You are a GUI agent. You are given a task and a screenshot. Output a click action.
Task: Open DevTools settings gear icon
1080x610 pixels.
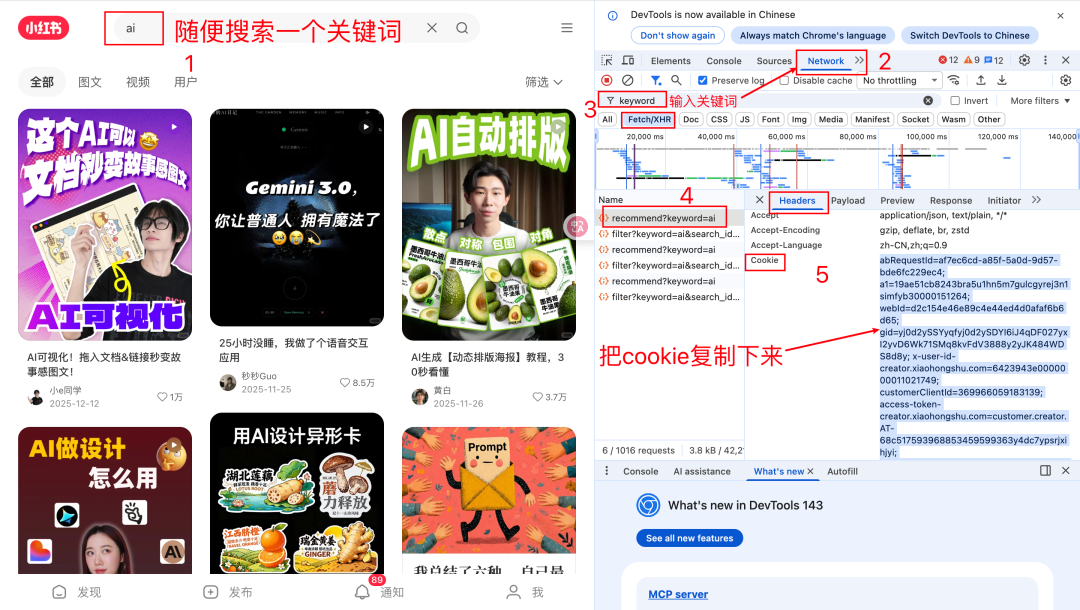click(1024, 61)
